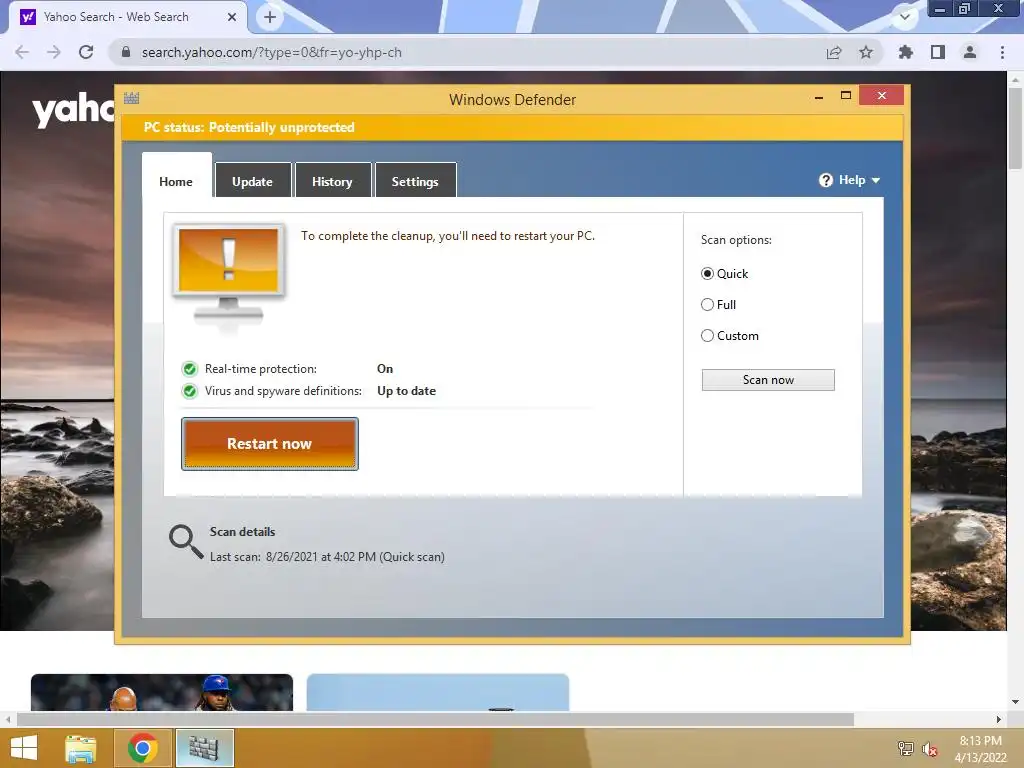The height and width of the screenshot is (768, 1024).
Task: Click the share page icon in address bar
Action: 834,52
